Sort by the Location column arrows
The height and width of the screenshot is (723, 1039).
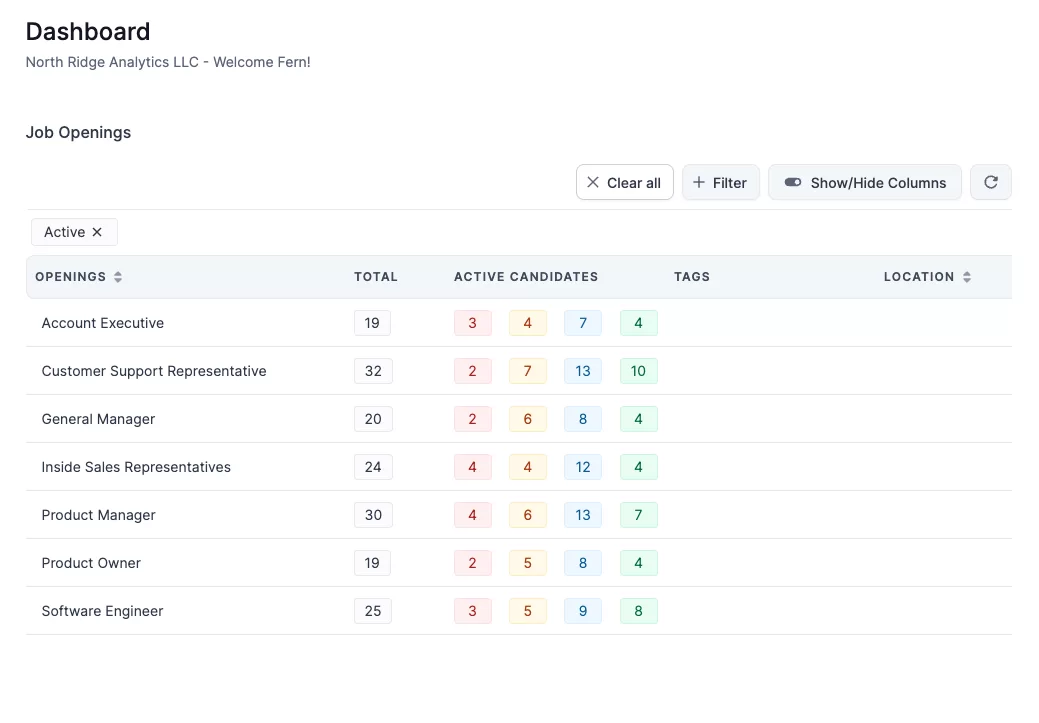(x=967, y=277)
